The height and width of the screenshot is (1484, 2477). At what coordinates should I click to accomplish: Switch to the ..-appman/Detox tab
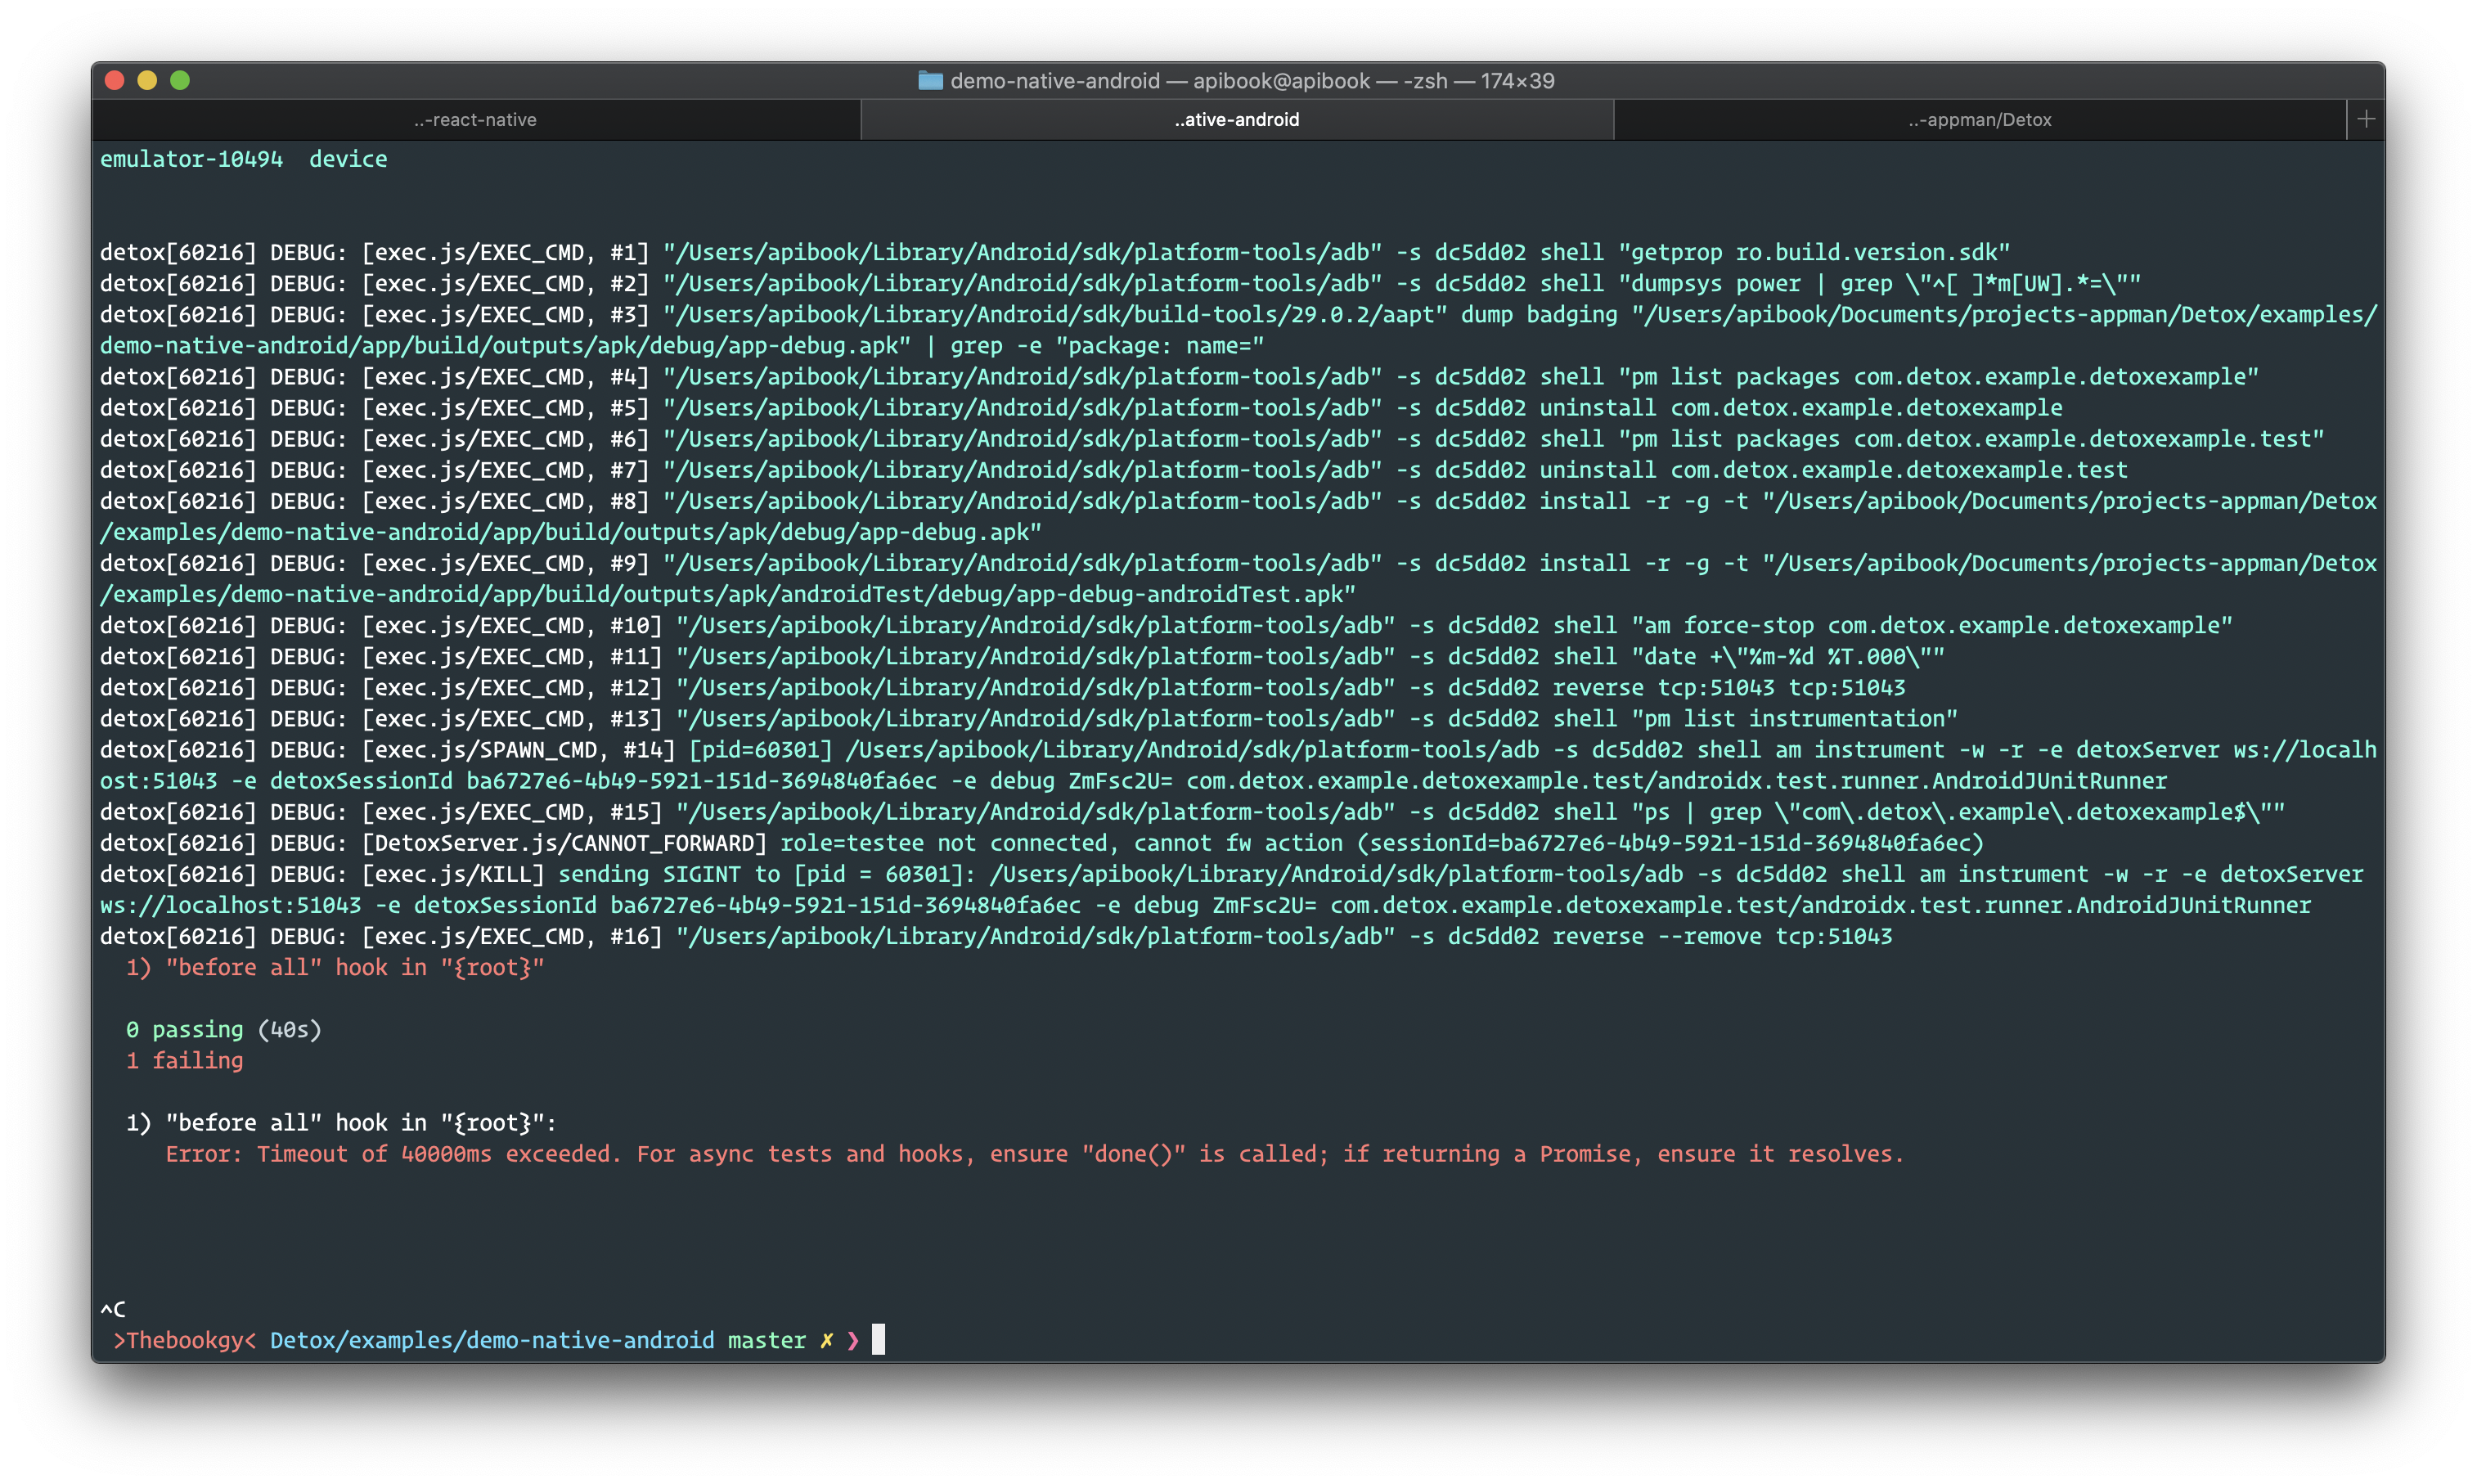point(1980,119)
